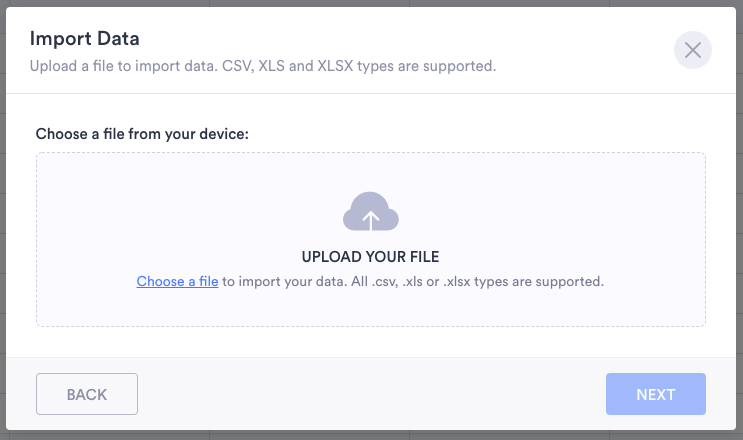Click blank space below the dashed upload box
Screen dimensions: 743x440
pyautogui.click(x=371, y=342)
